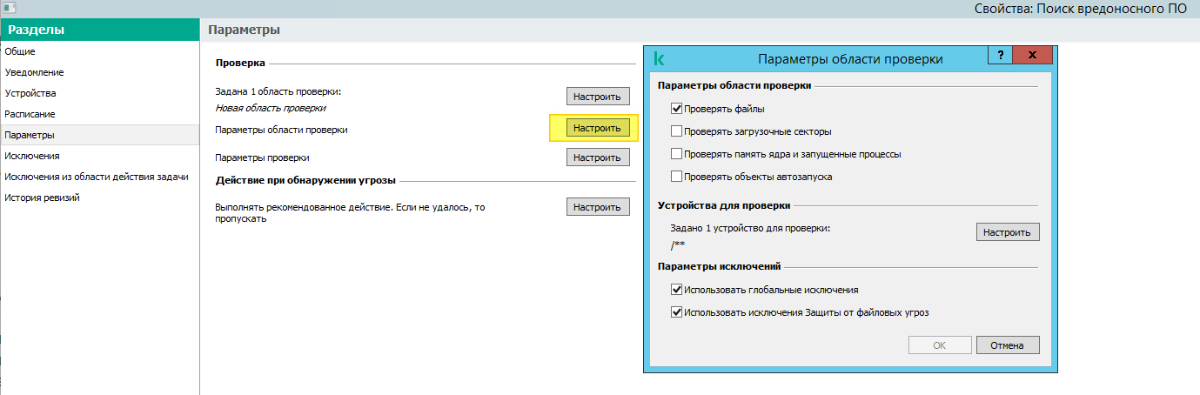The height and width of the screenshot is (395, 1200).
Task: Enable Проверять память ядра и запущенные процессы
Action: point(677,154)
